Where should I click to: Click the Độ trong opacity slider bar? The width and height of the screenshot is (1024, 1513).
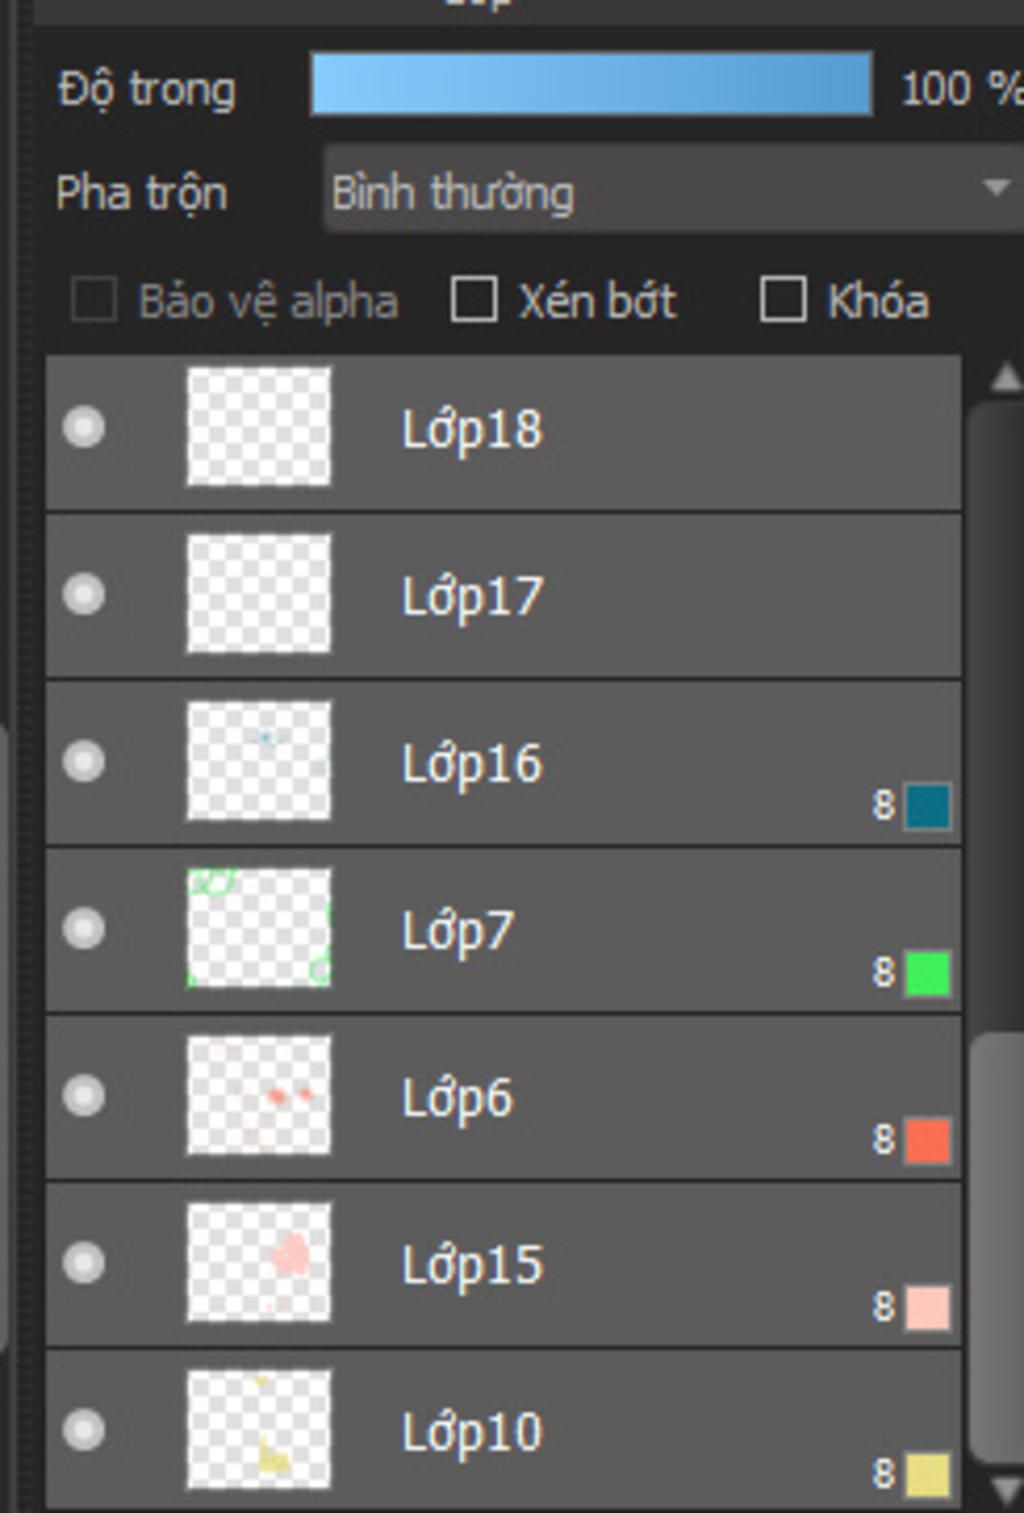coord(591,84)
